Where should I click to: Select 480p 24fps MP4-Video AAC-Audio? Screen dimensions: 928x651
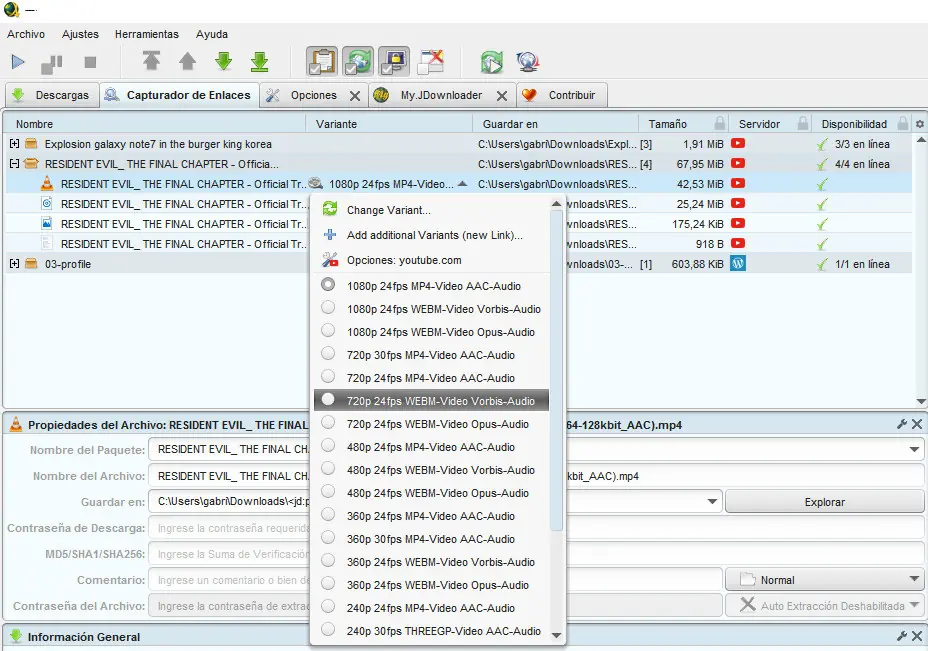431,447
